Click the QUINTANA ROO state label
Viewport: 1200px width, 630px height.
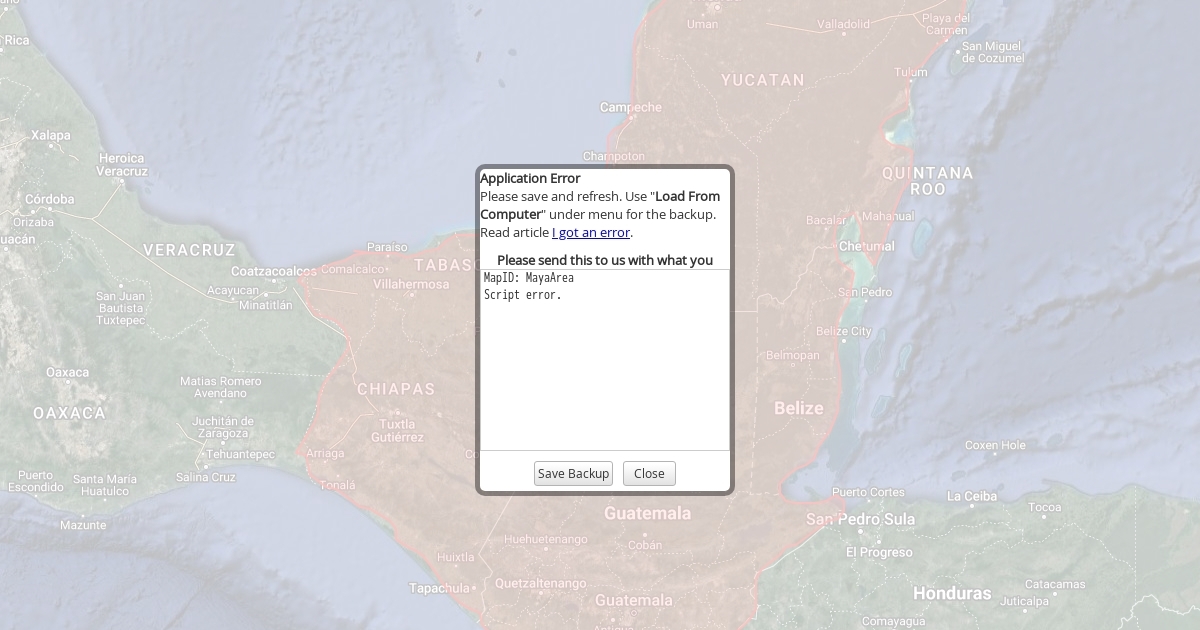coord(927,181)
